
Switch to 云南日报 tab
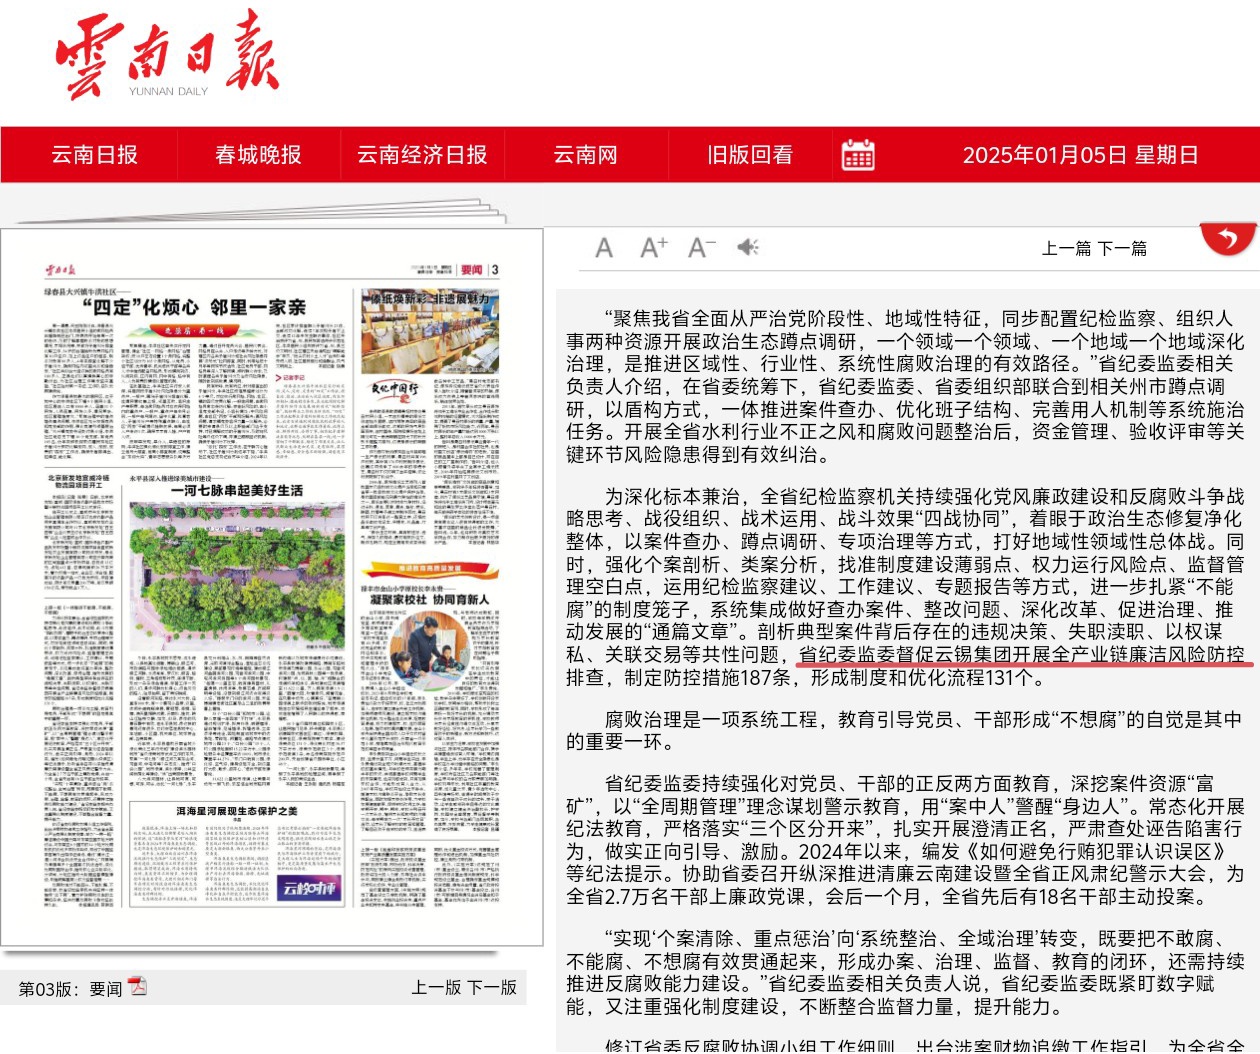(x=94, y=155)
